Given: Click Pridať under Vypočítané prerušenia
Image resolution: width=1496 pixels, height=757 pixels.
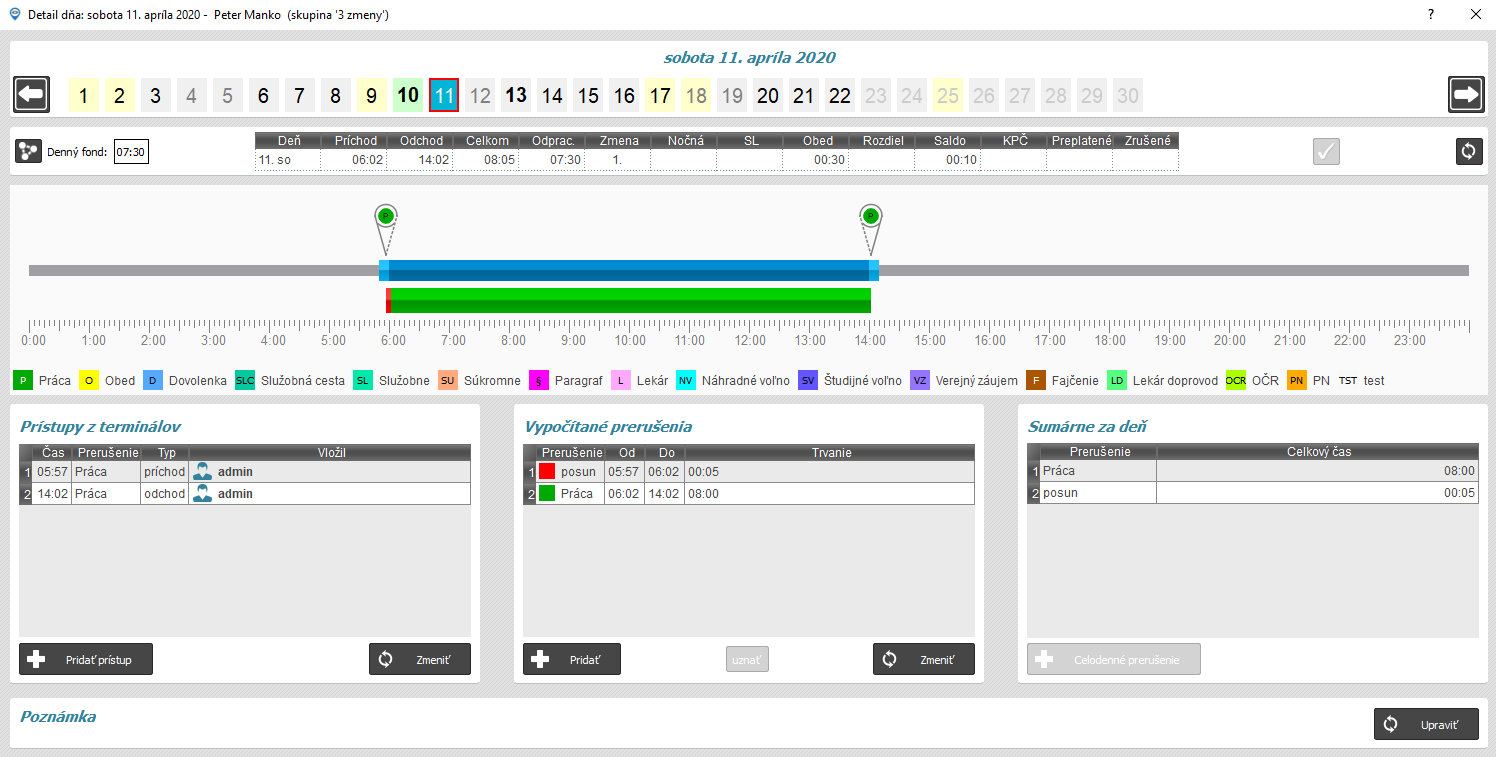Looking at the screenshot, I should pos(572,659).
